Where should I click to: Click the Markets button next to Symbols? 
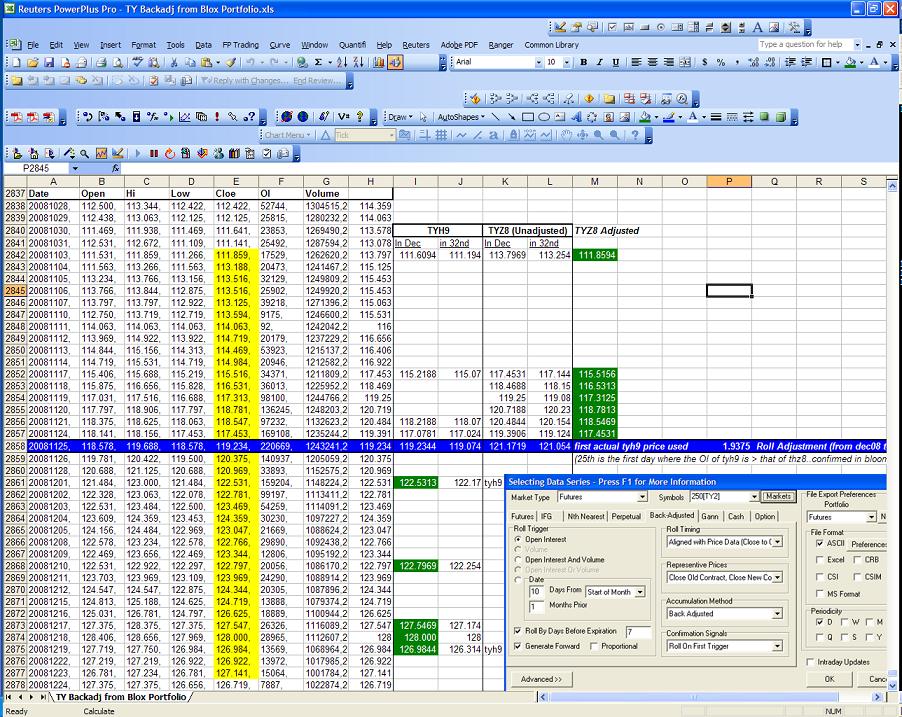[x=780, y=497]
